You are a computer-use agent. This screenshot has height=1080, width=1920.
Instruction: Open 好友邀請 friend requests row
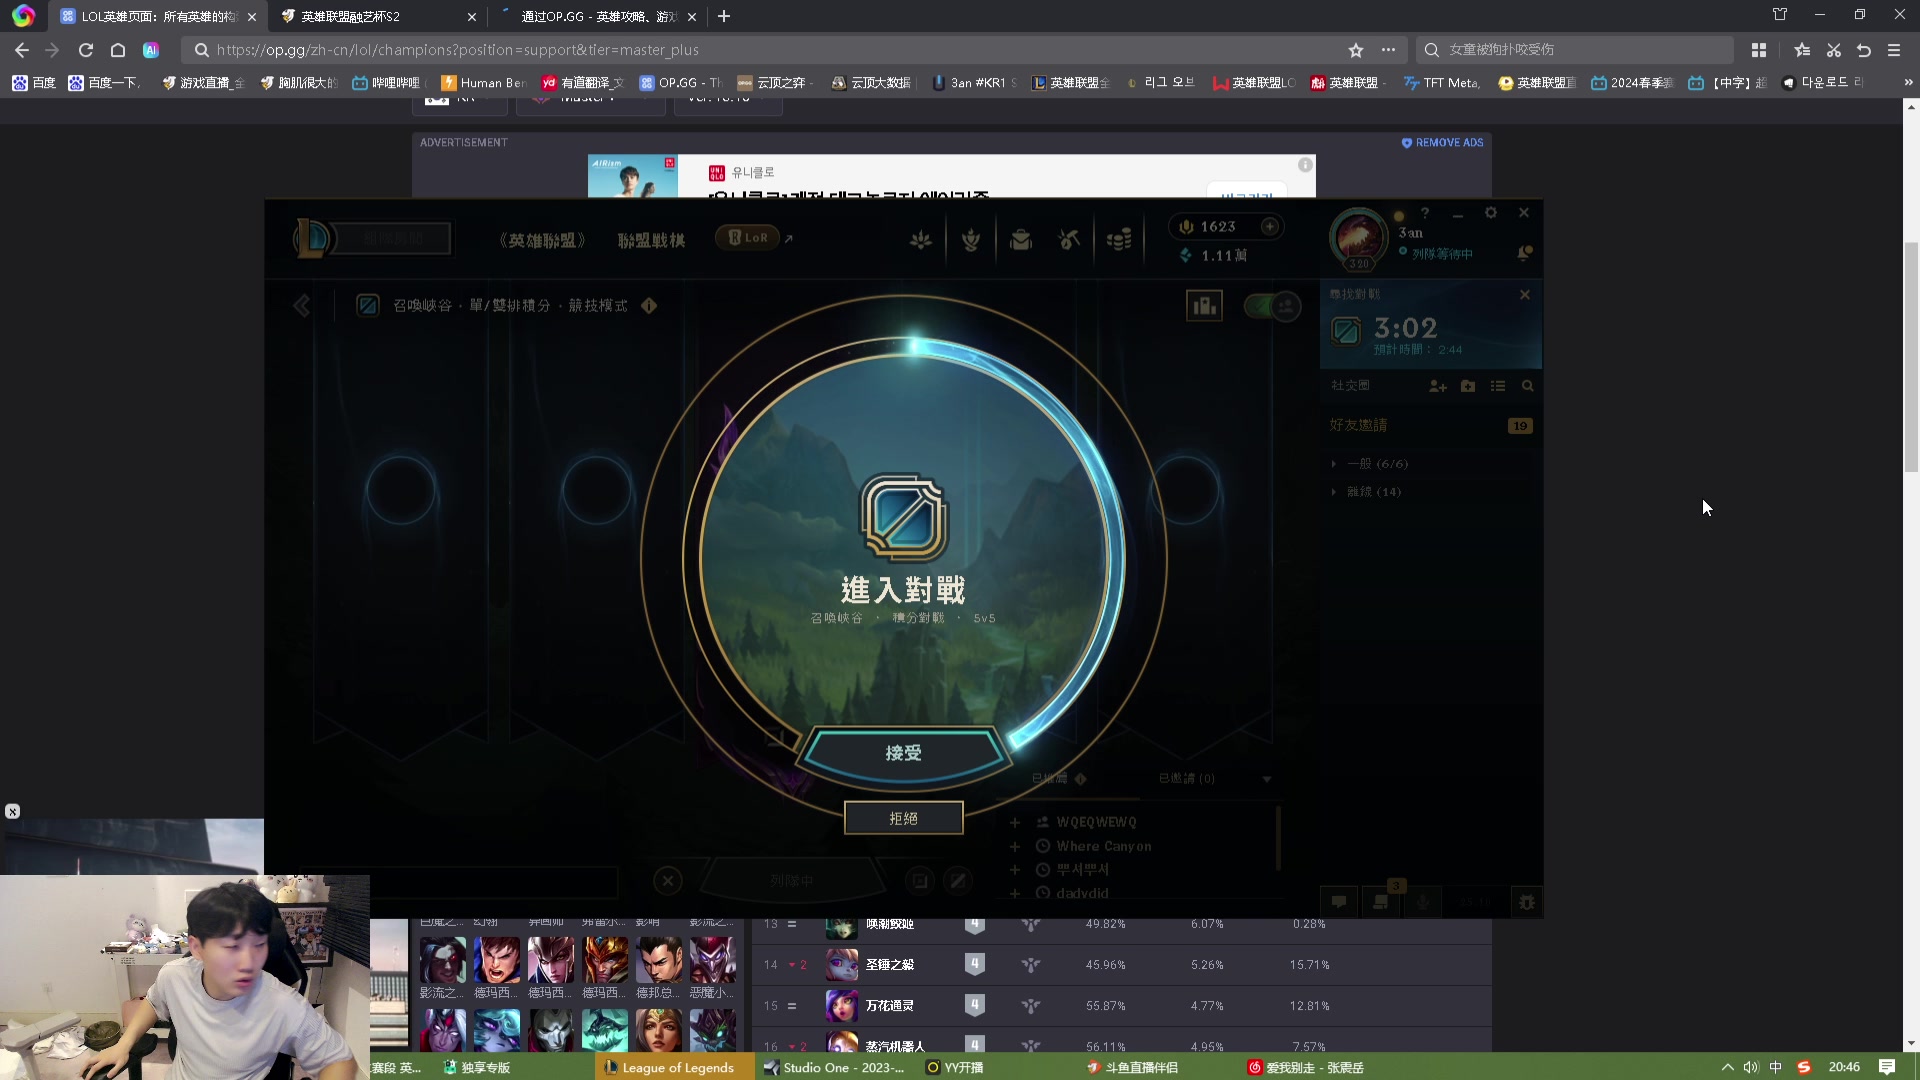pos(1430,425)
